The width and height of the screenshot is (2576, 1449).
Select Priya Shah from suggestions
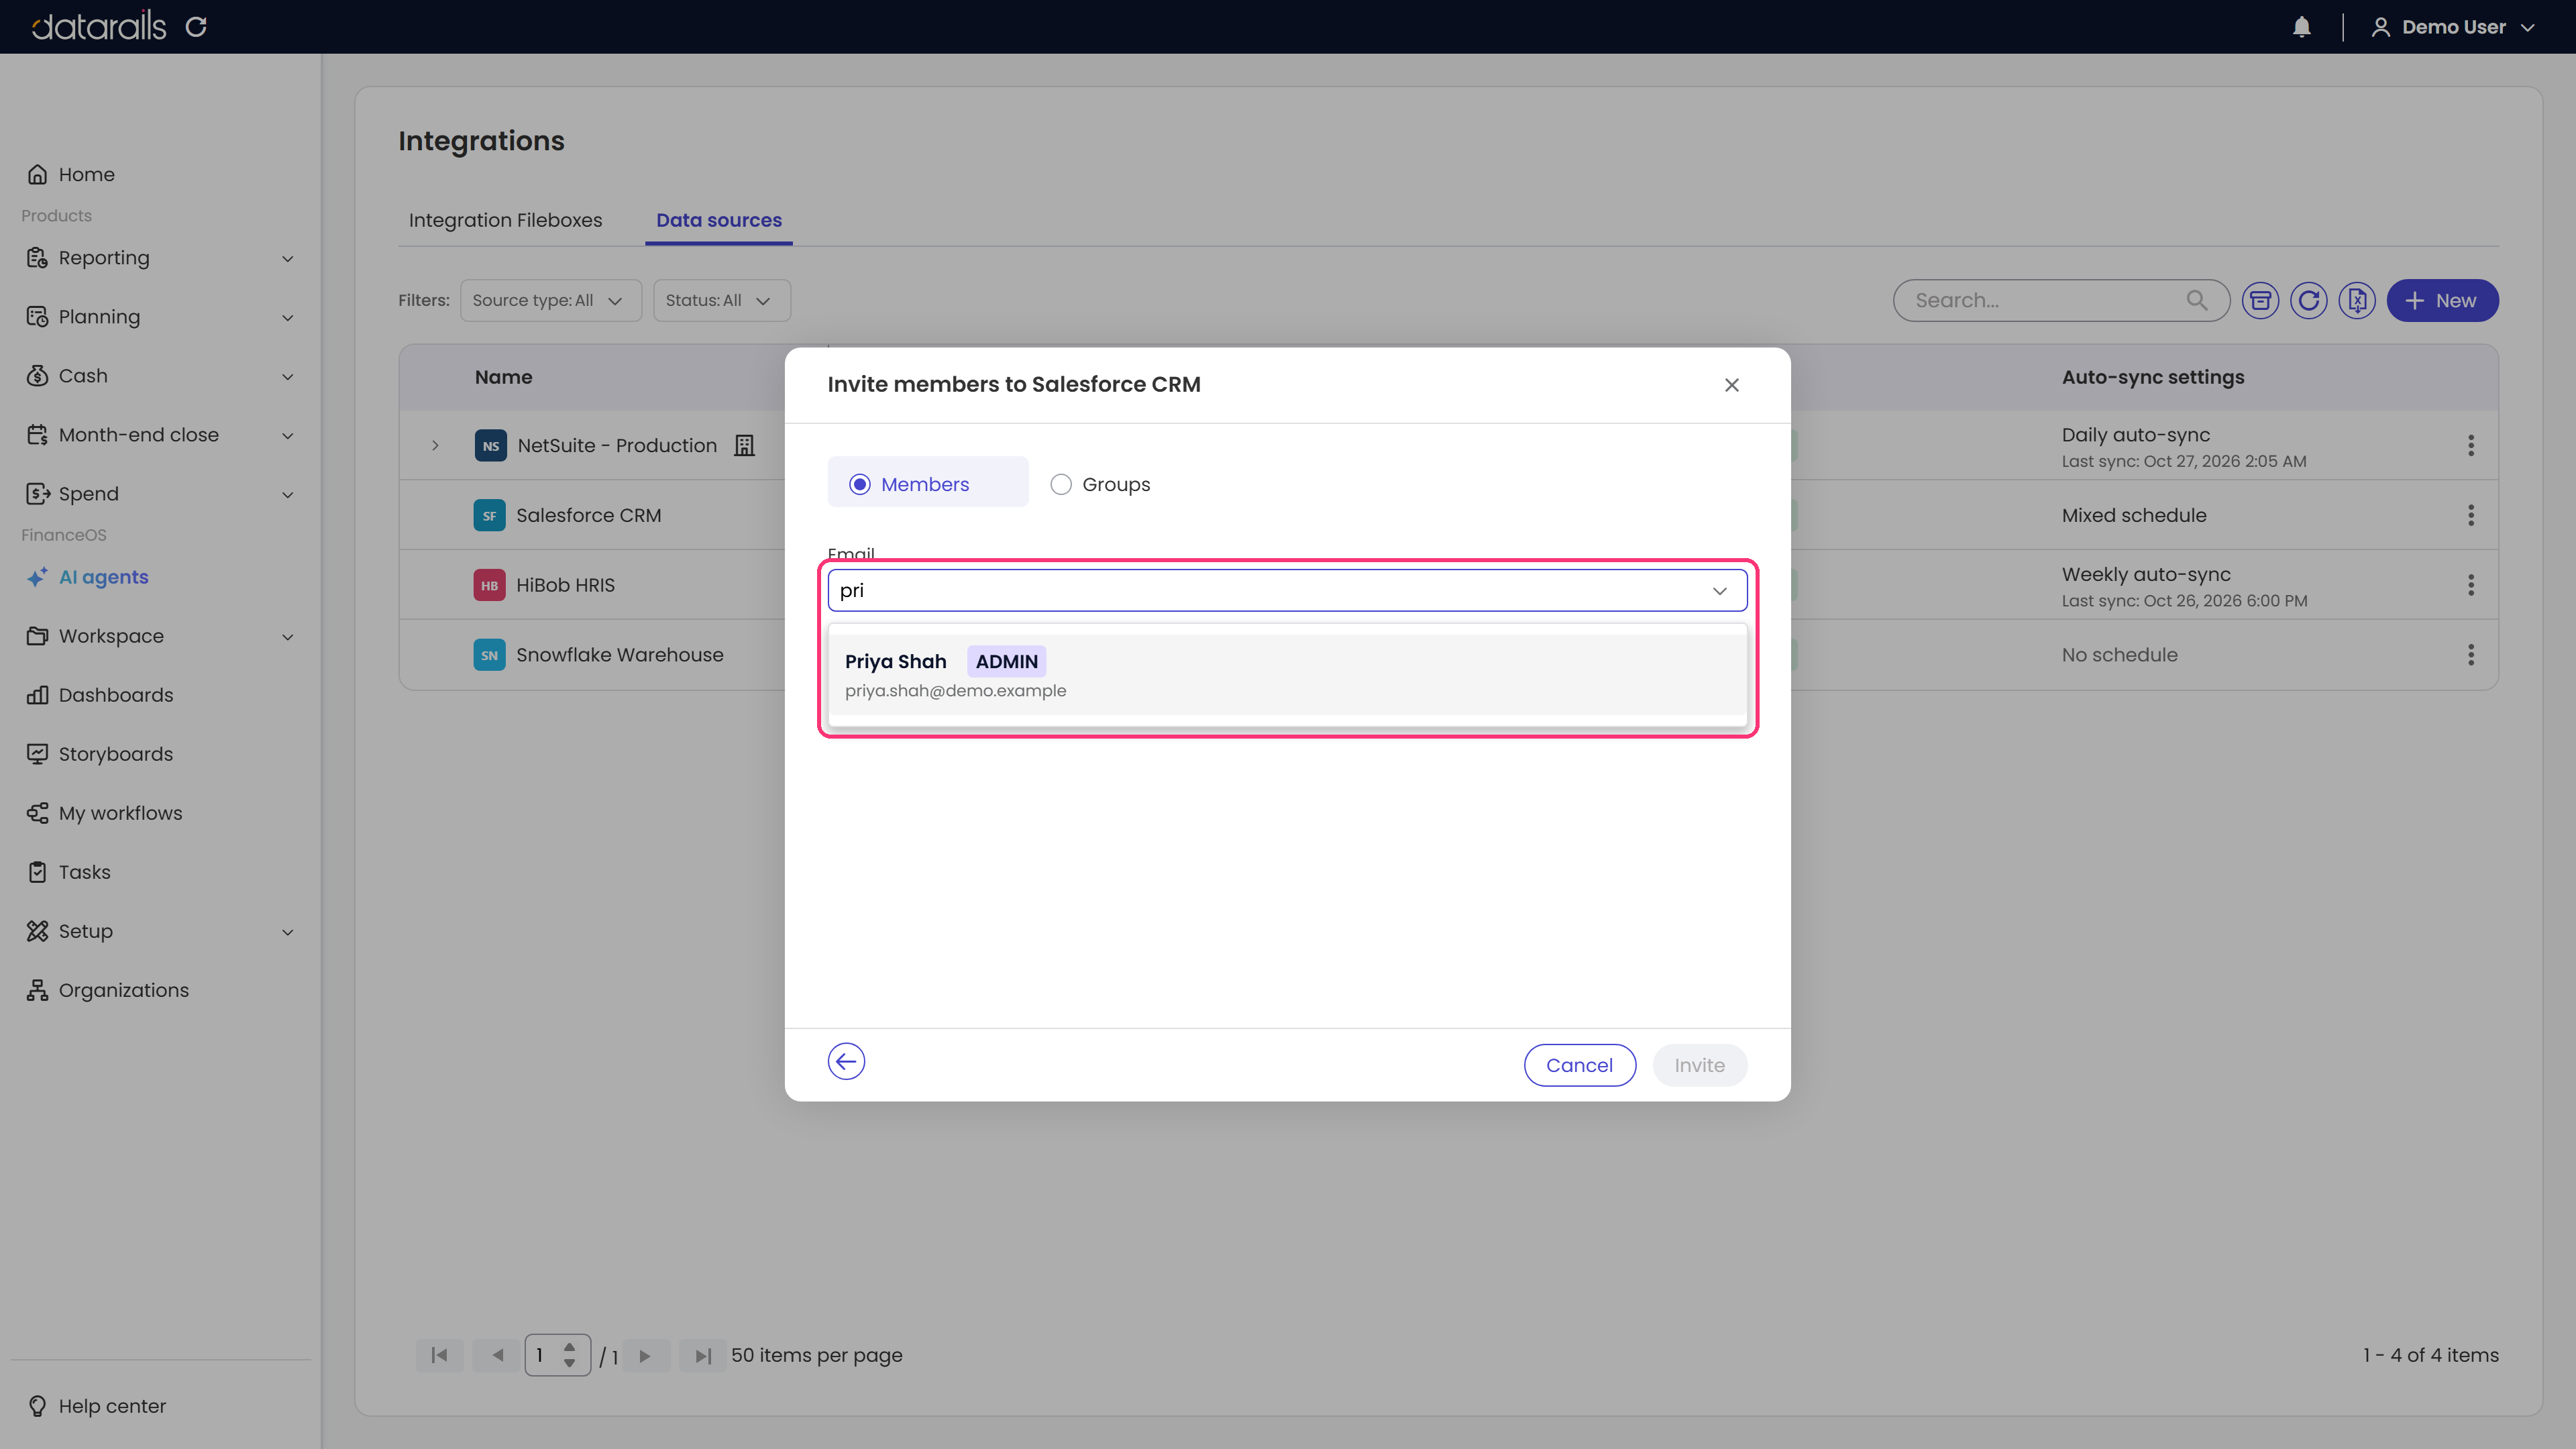[1287, 675]
